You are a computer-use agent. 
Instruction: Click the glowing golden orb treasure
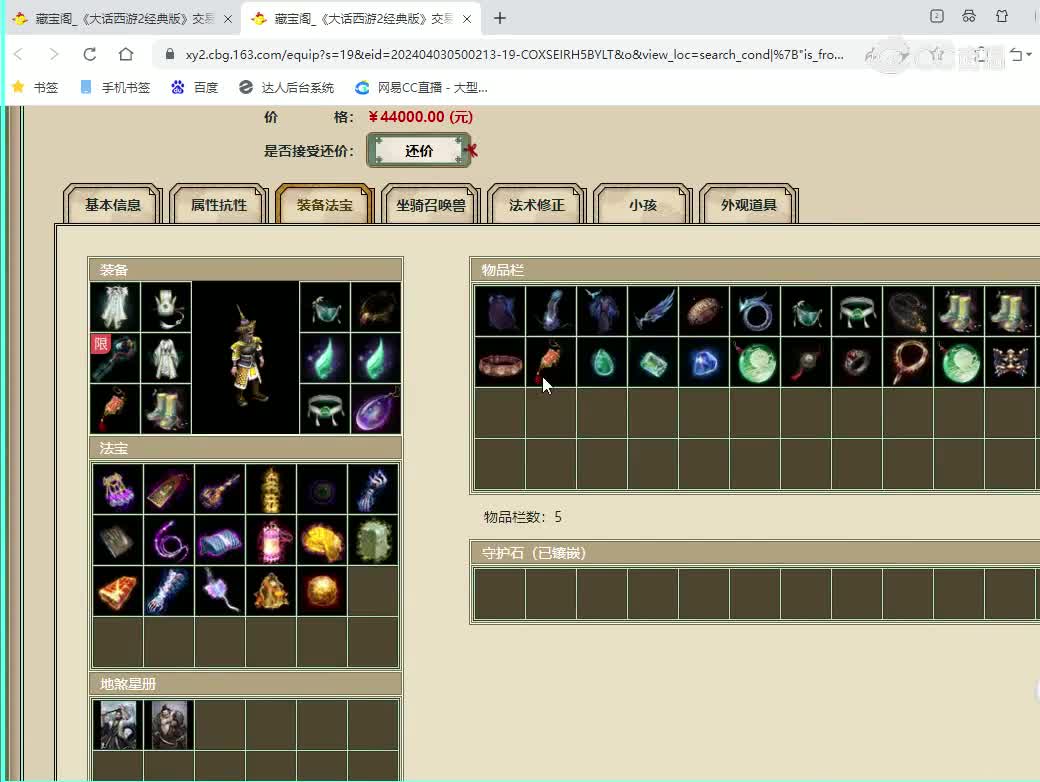(x=322, y=592)
